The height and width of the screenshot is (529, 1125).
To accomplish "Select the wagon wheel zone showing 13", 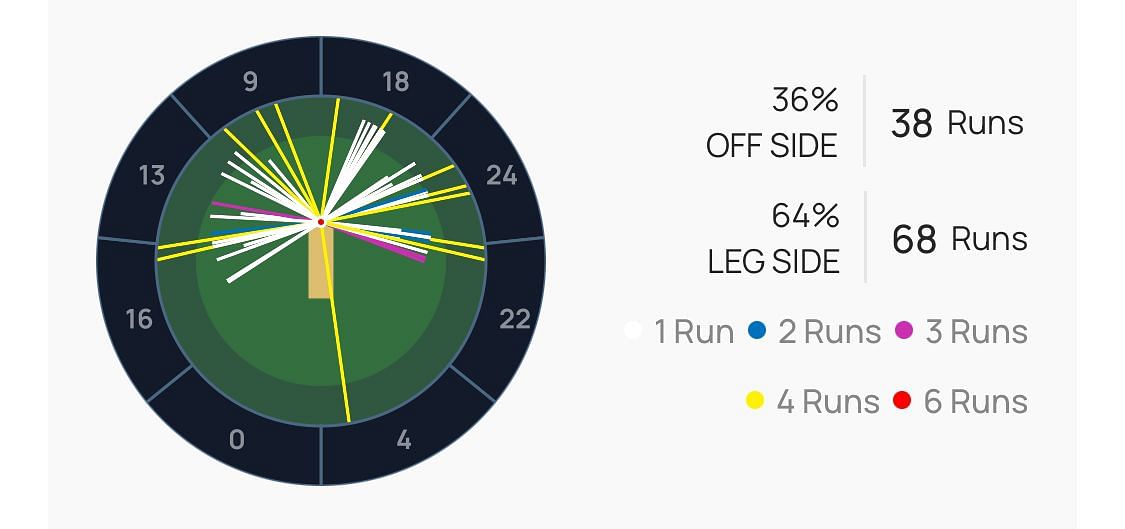I will click(152, 176).
